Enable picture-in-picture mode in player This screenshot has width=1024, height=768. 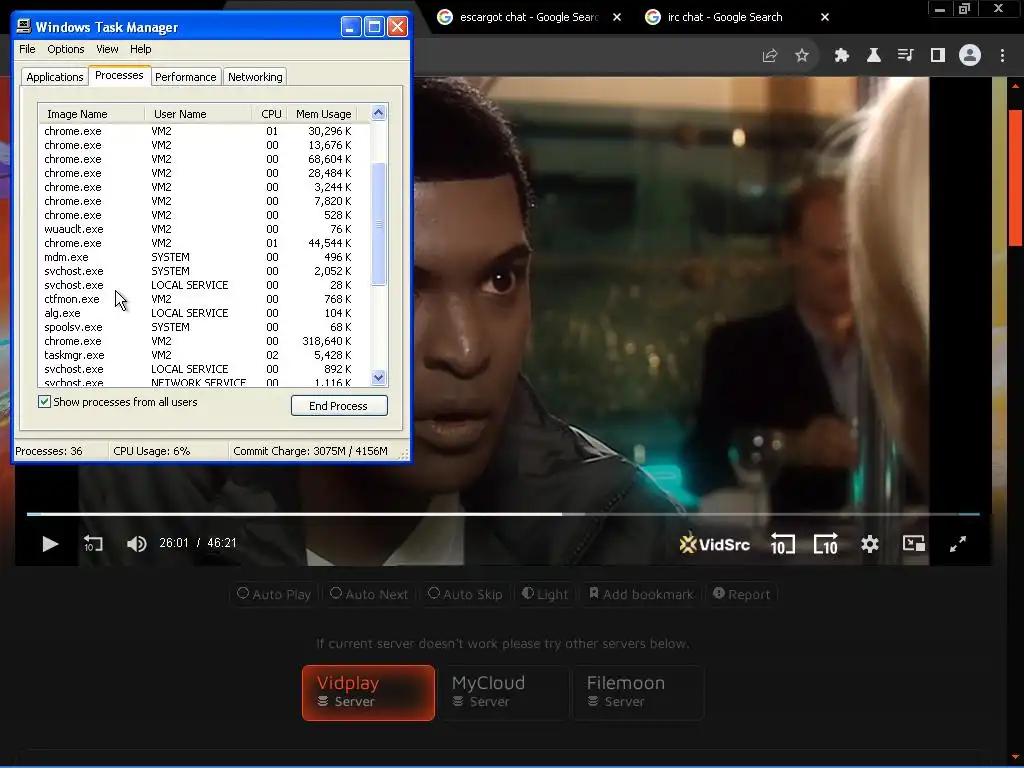pyautogui.click(x=914, y=543)
